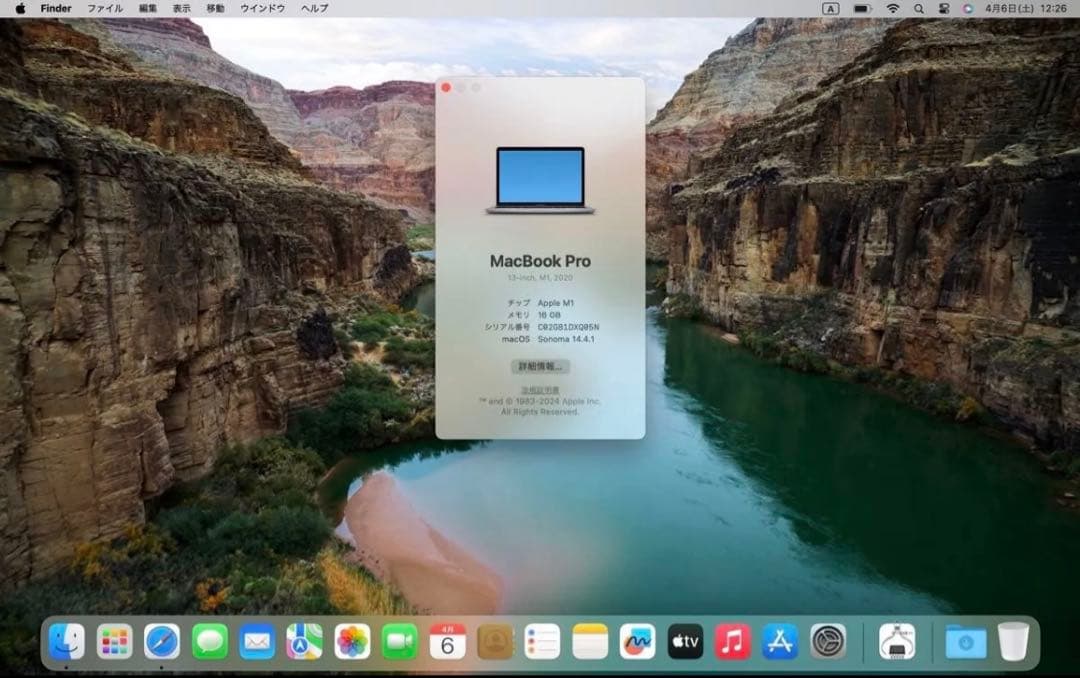Click the macOS label in the About window

coord(516,339)
